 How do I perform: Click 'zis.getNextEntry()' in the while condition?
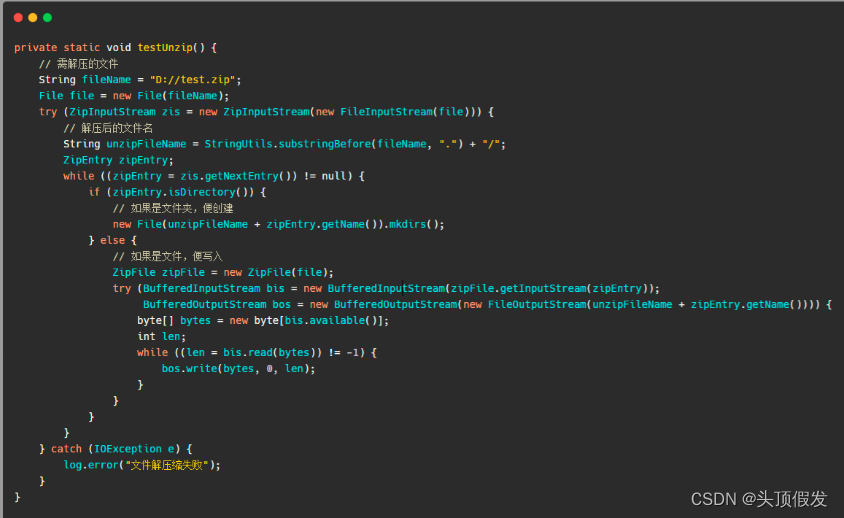(x=235, y=176)
